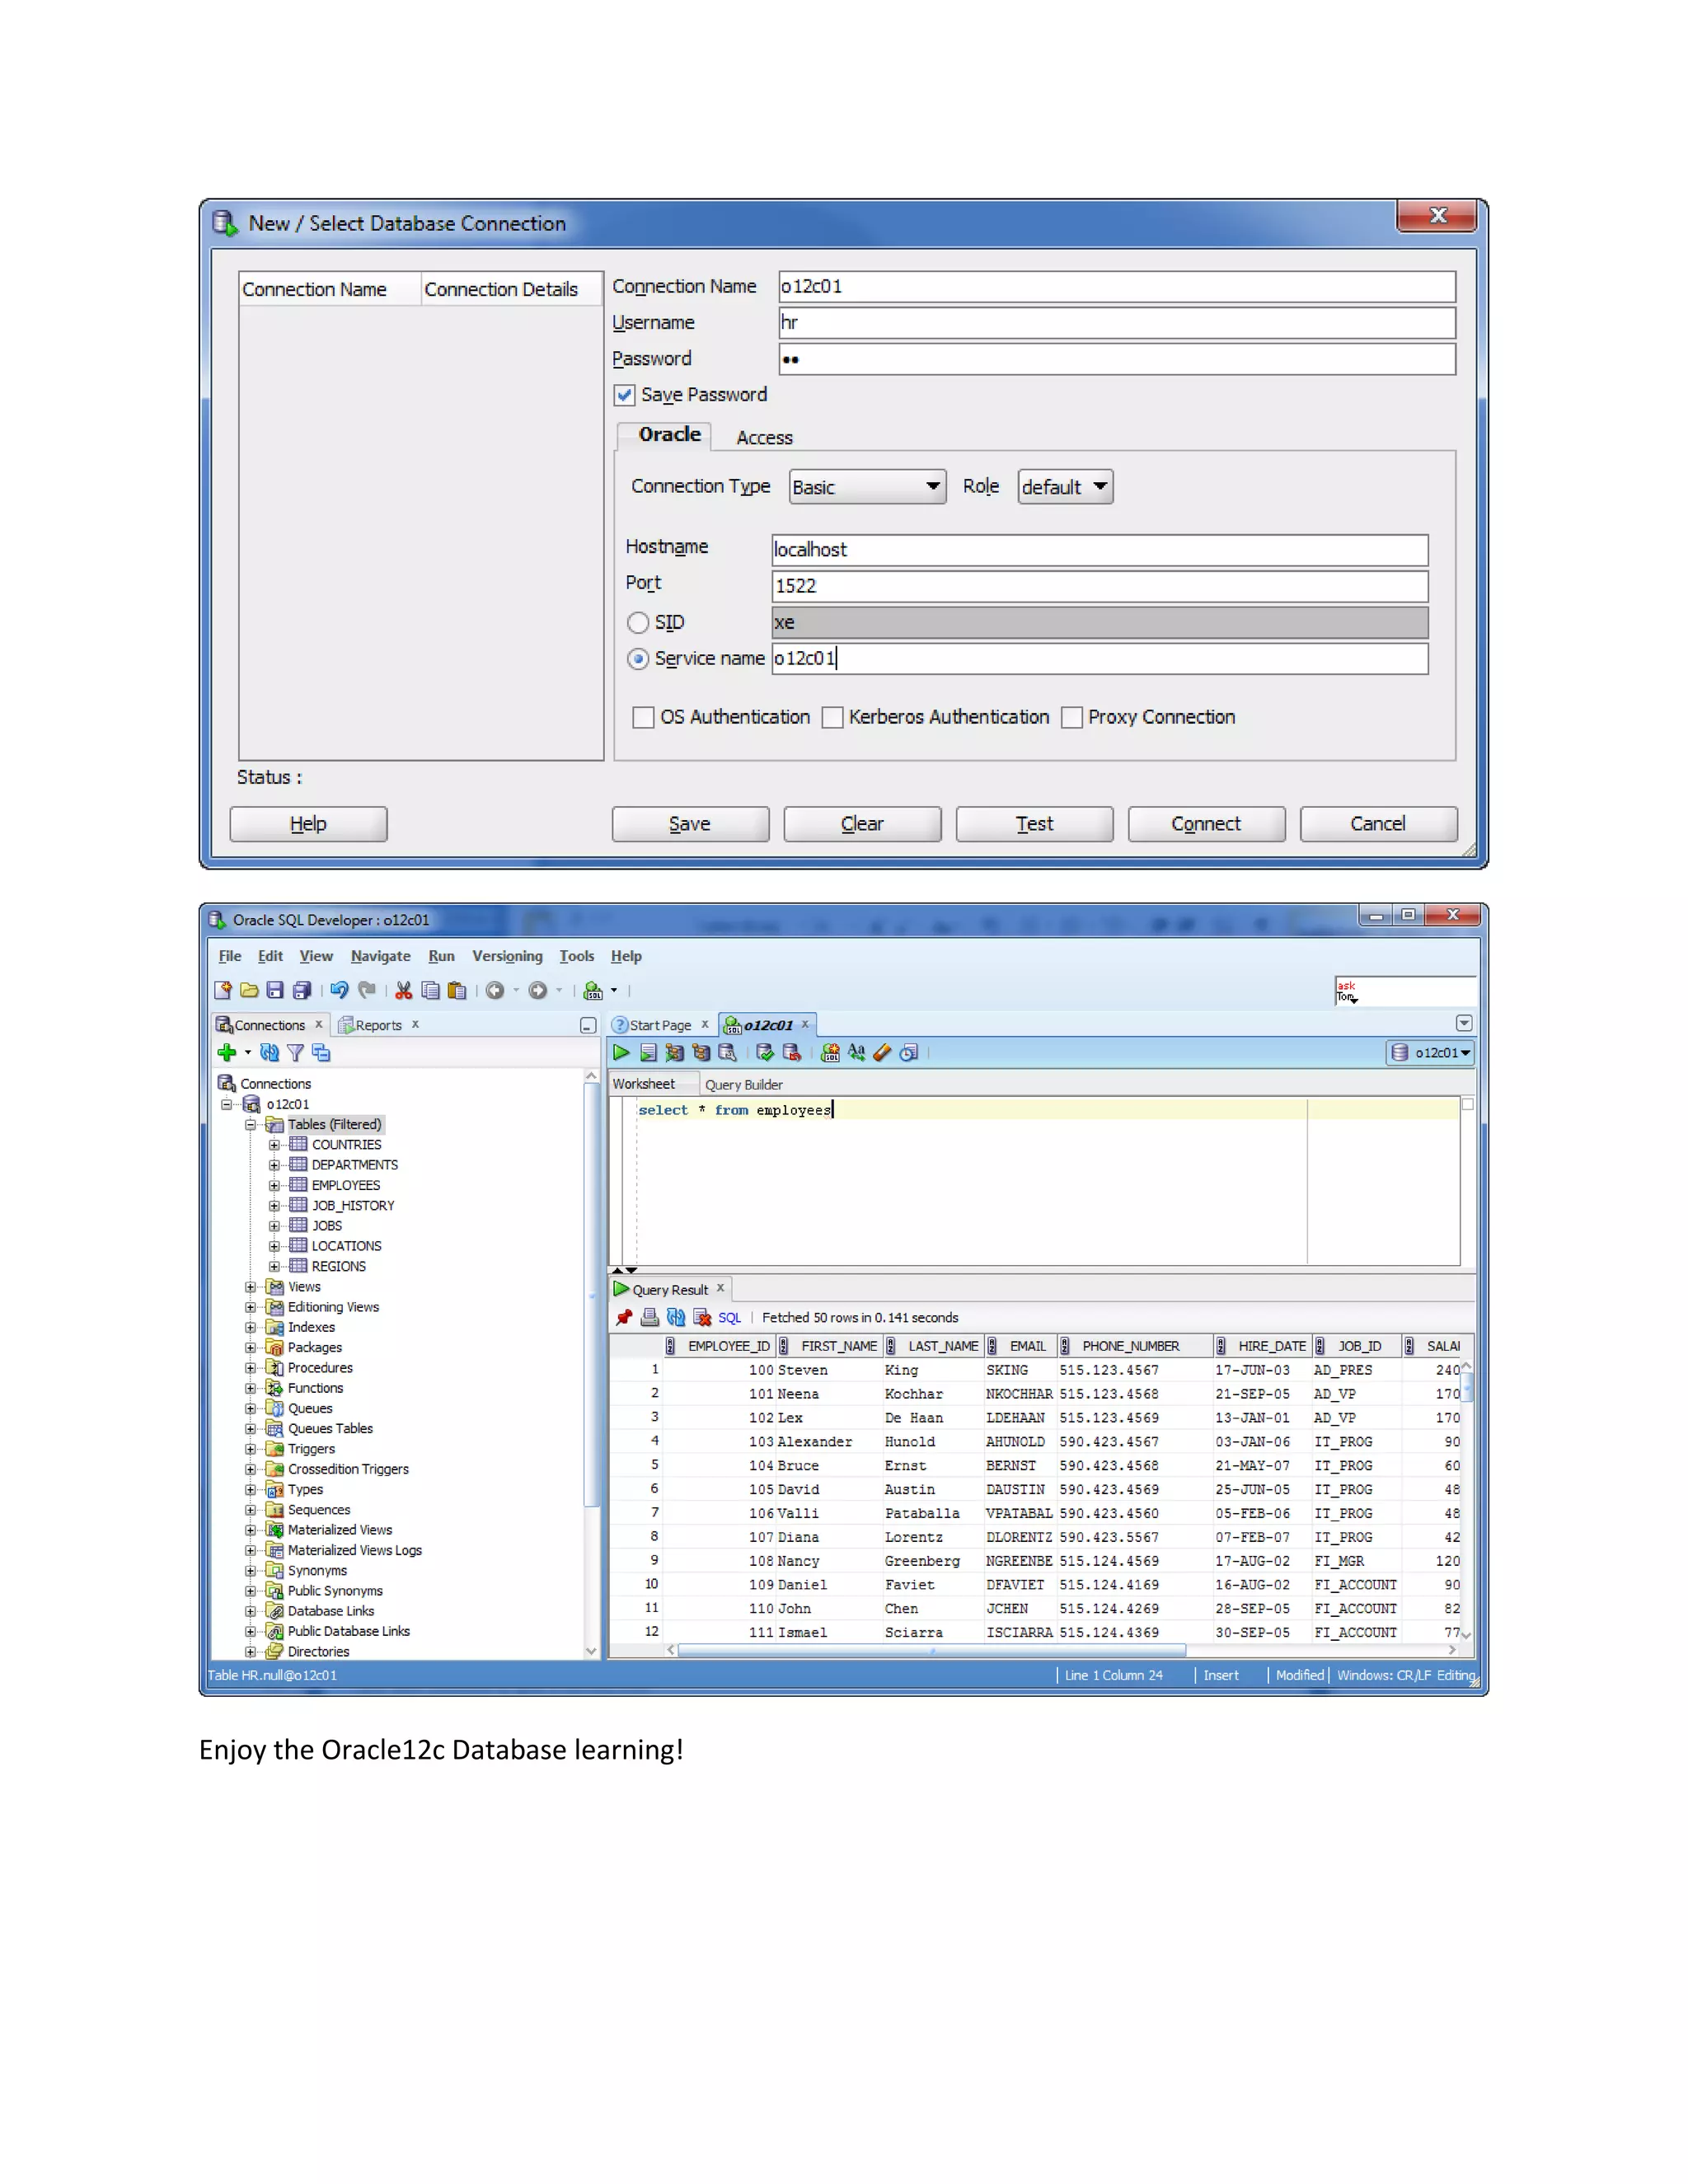This screenshot has height=2184, width=1688.
Task: Toggle case with the Aa icon
Action: pyautogui.click(x=856, y=1052)
